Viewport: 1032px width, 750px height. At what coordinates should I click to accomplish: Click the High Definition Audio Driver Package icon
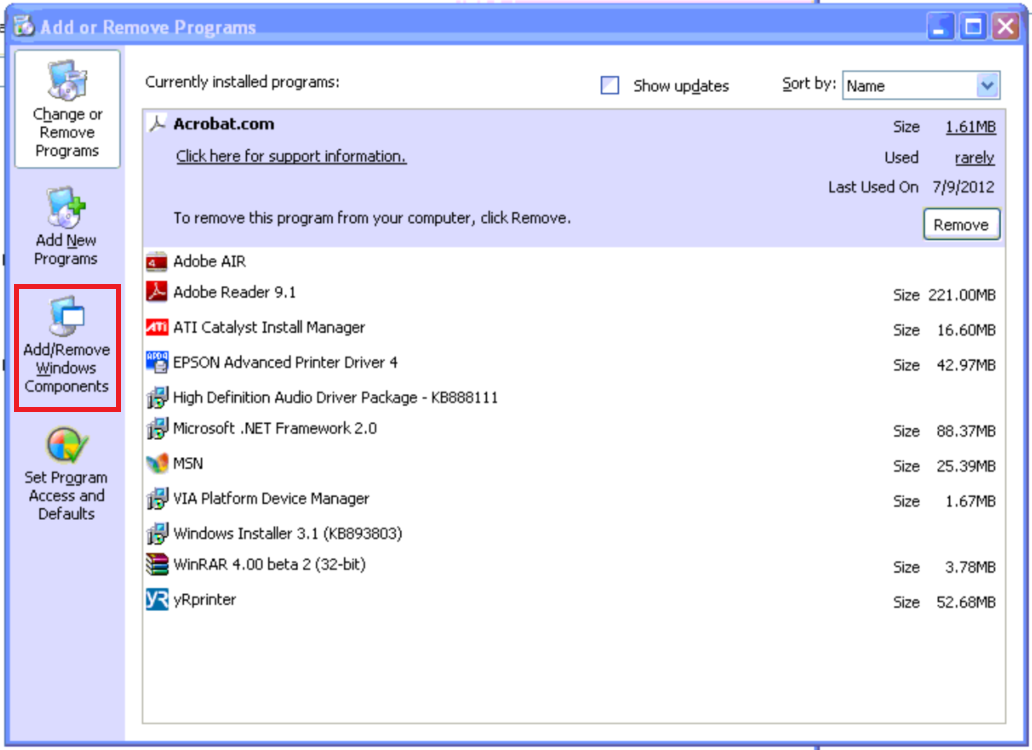(157, 397)
